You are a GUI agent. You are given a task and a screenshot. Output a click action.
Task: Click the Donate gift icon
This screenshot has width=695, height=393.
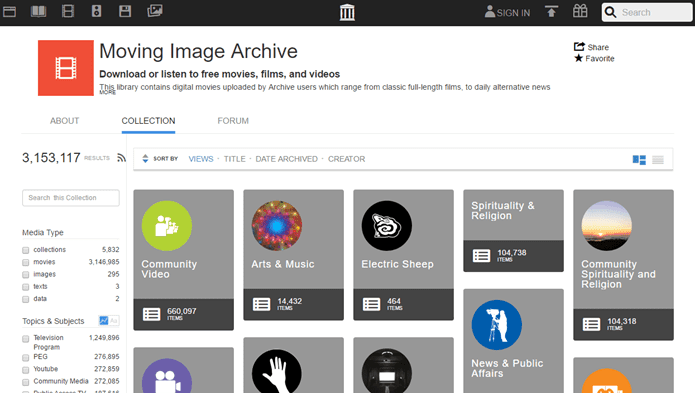(x=580, y=11)
